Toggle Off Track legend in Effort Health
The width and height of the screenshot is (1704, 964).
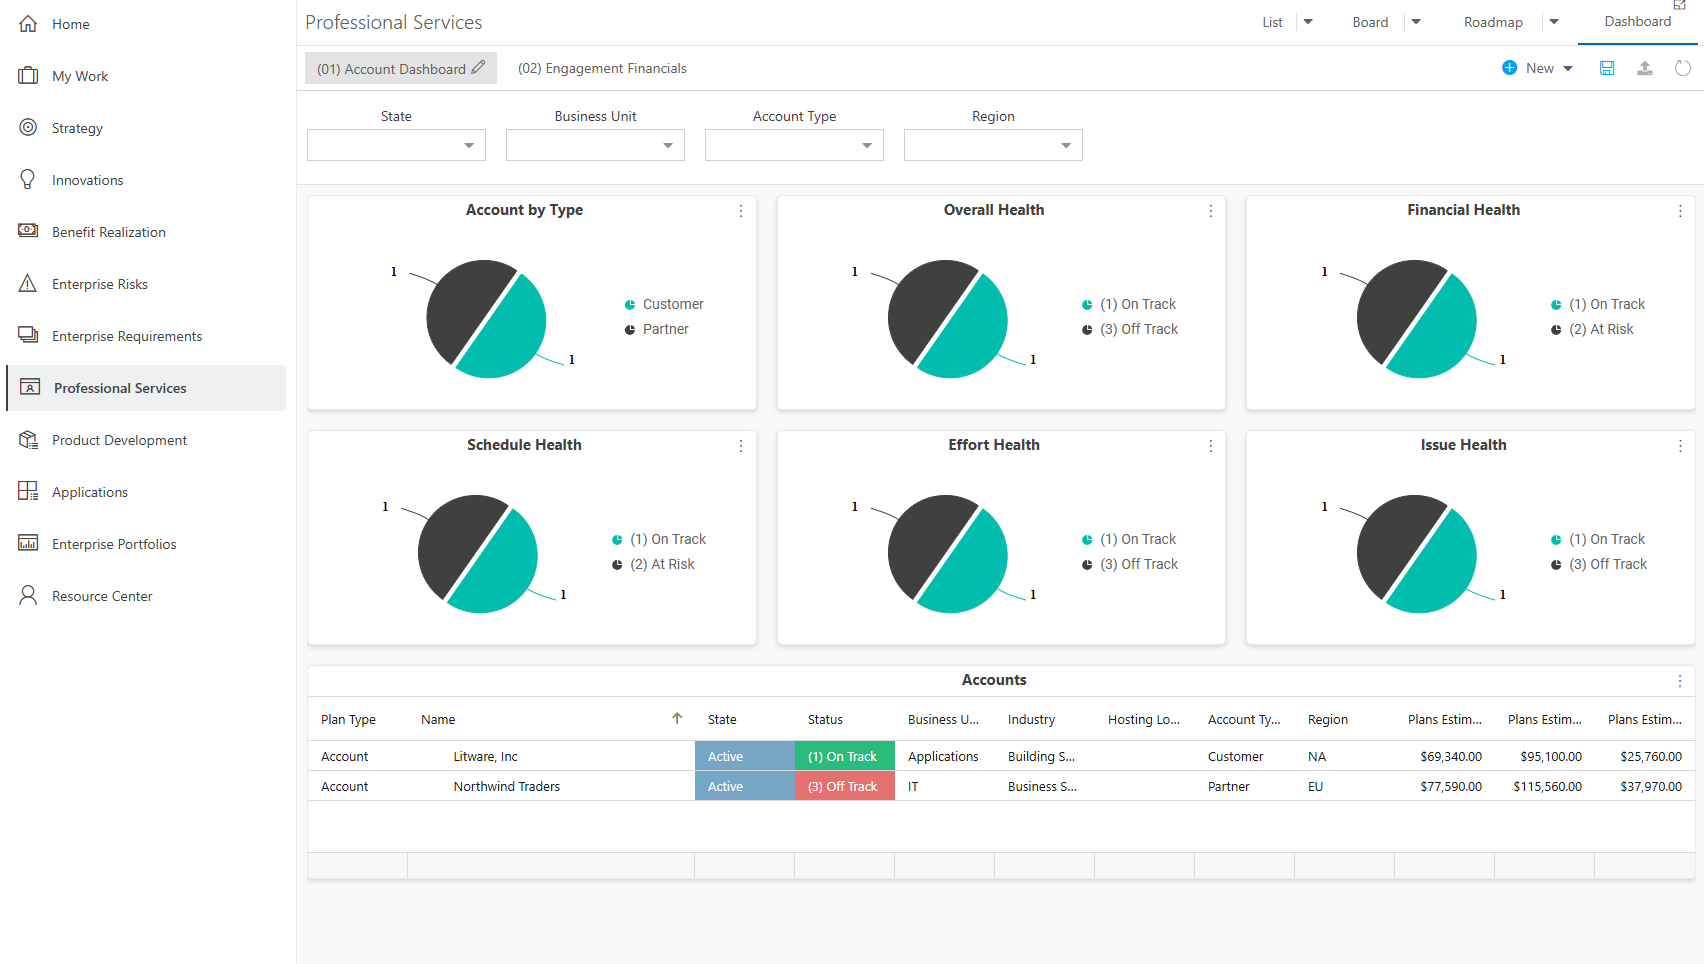pos(1130,564)
